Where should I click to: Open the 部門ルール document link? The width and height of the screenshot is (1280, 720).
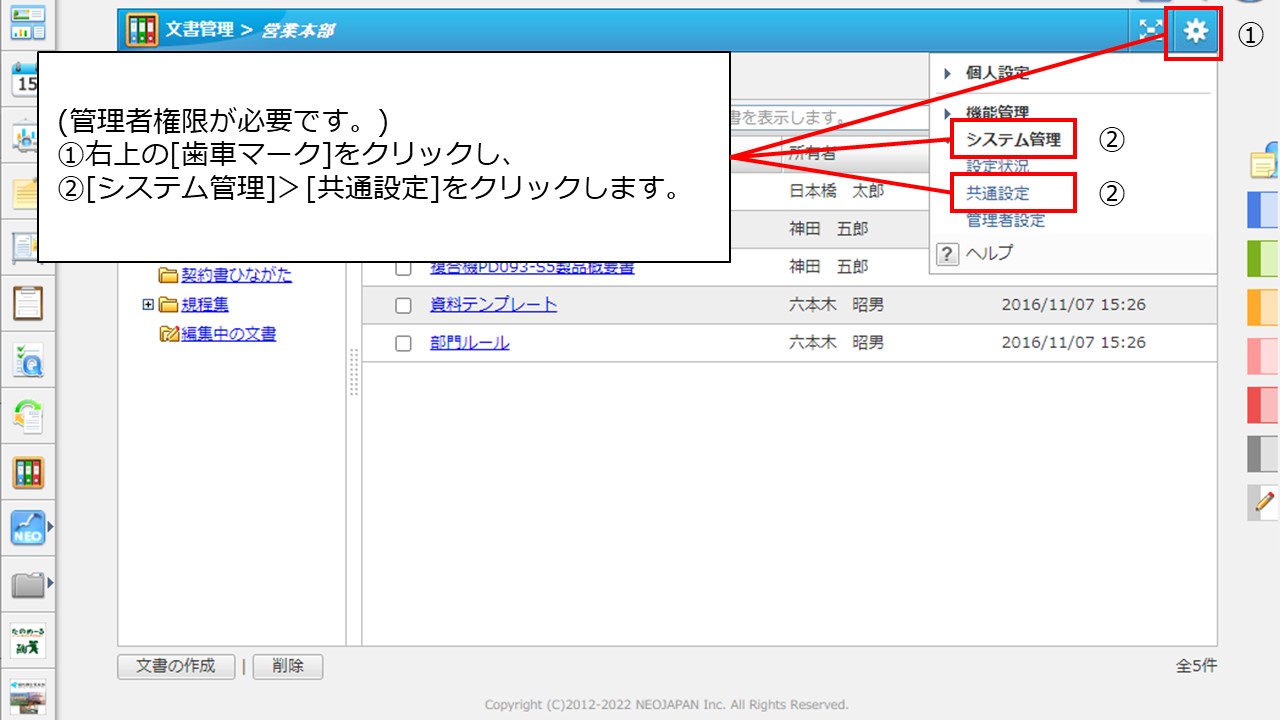469,343
